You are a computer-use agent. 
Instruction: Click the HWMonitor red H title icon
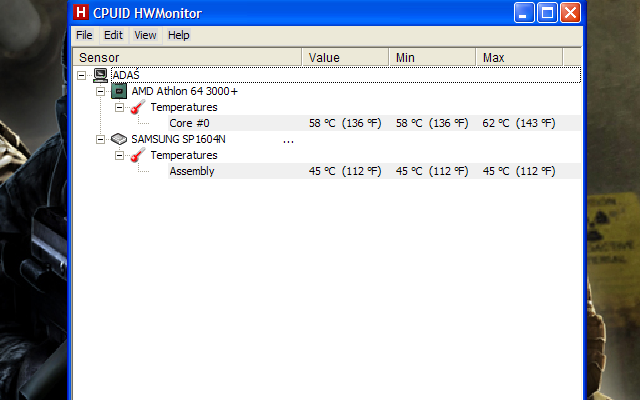[81, 13]
